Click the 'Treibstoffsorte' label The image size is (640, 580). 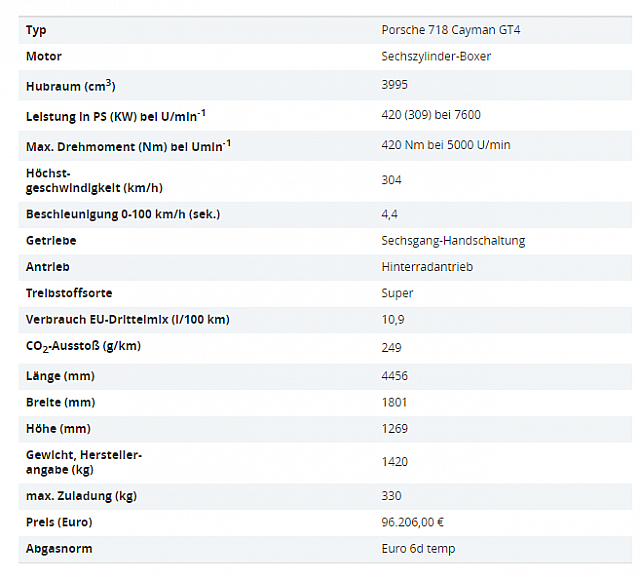[69, 293]
